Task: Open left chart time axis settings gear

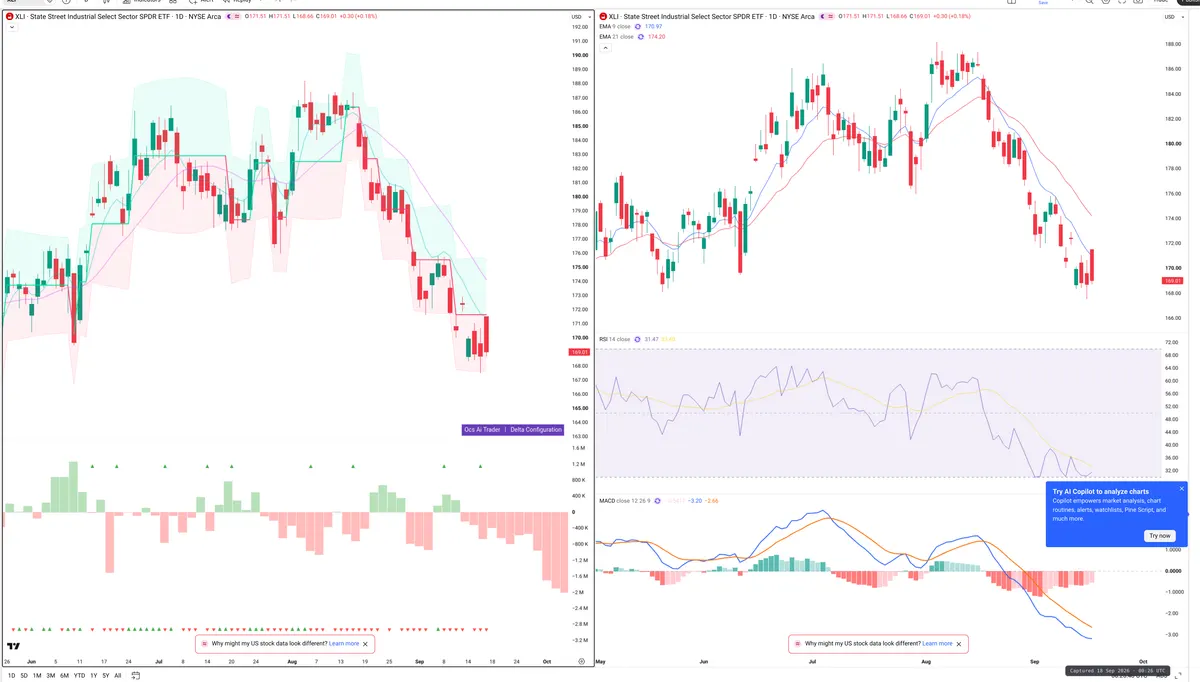Action: pyautogui.click(x=581, y=662)
